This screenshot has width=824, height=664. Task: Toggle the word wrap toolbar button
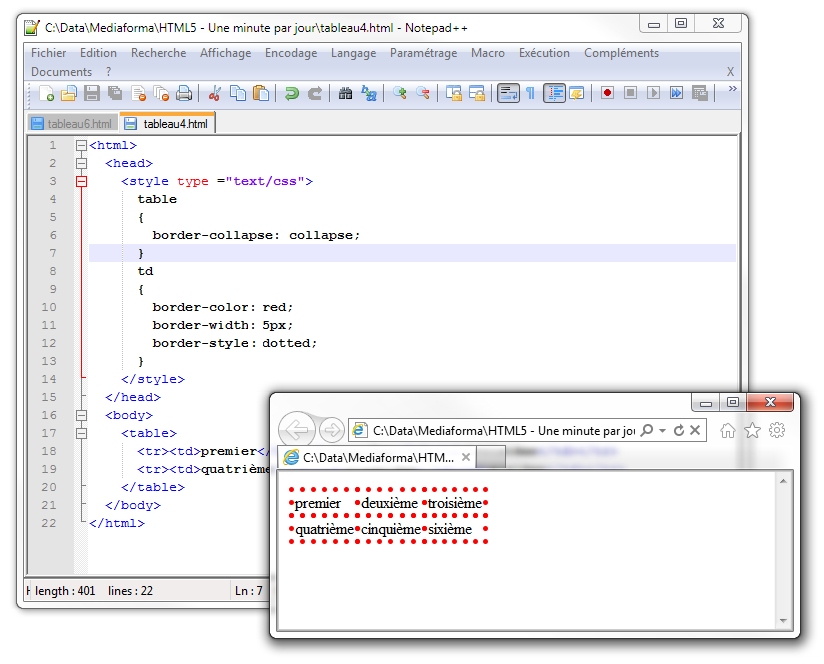tap(508, 93)
